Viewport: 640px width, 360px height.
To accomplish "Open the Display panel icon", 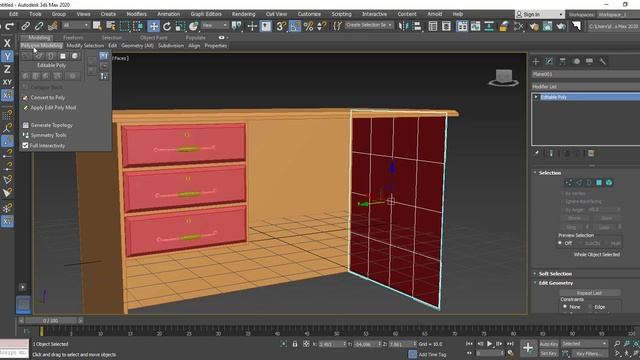I will point(589,62).
